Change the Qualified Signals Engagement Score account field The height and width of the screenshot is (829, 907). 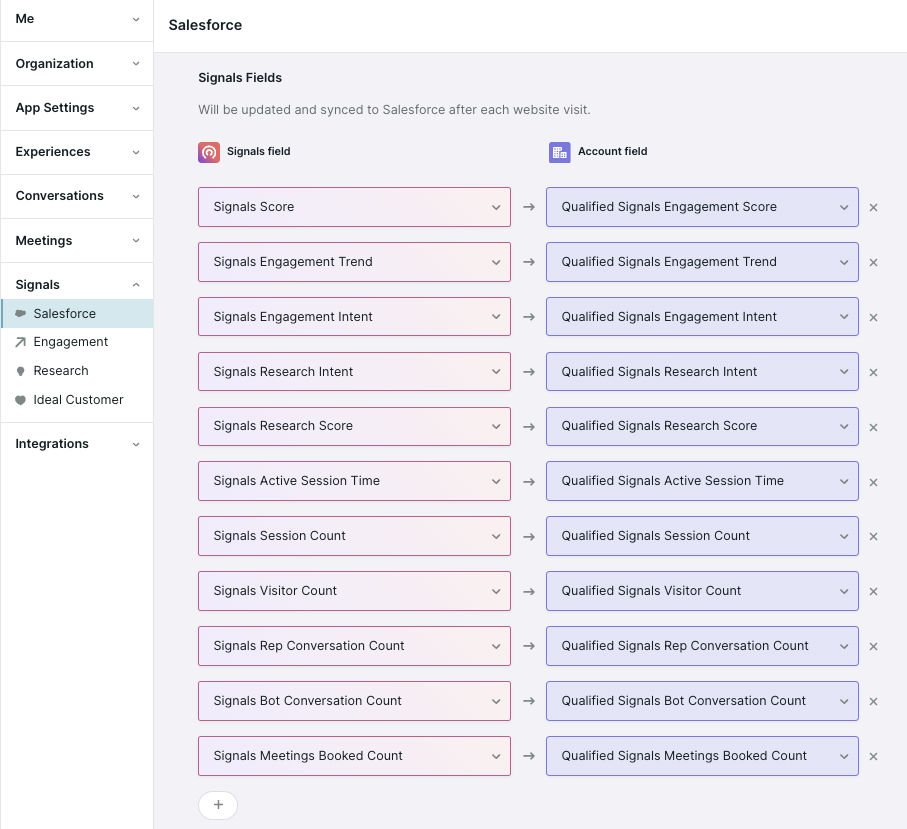[x=702, y=207]
